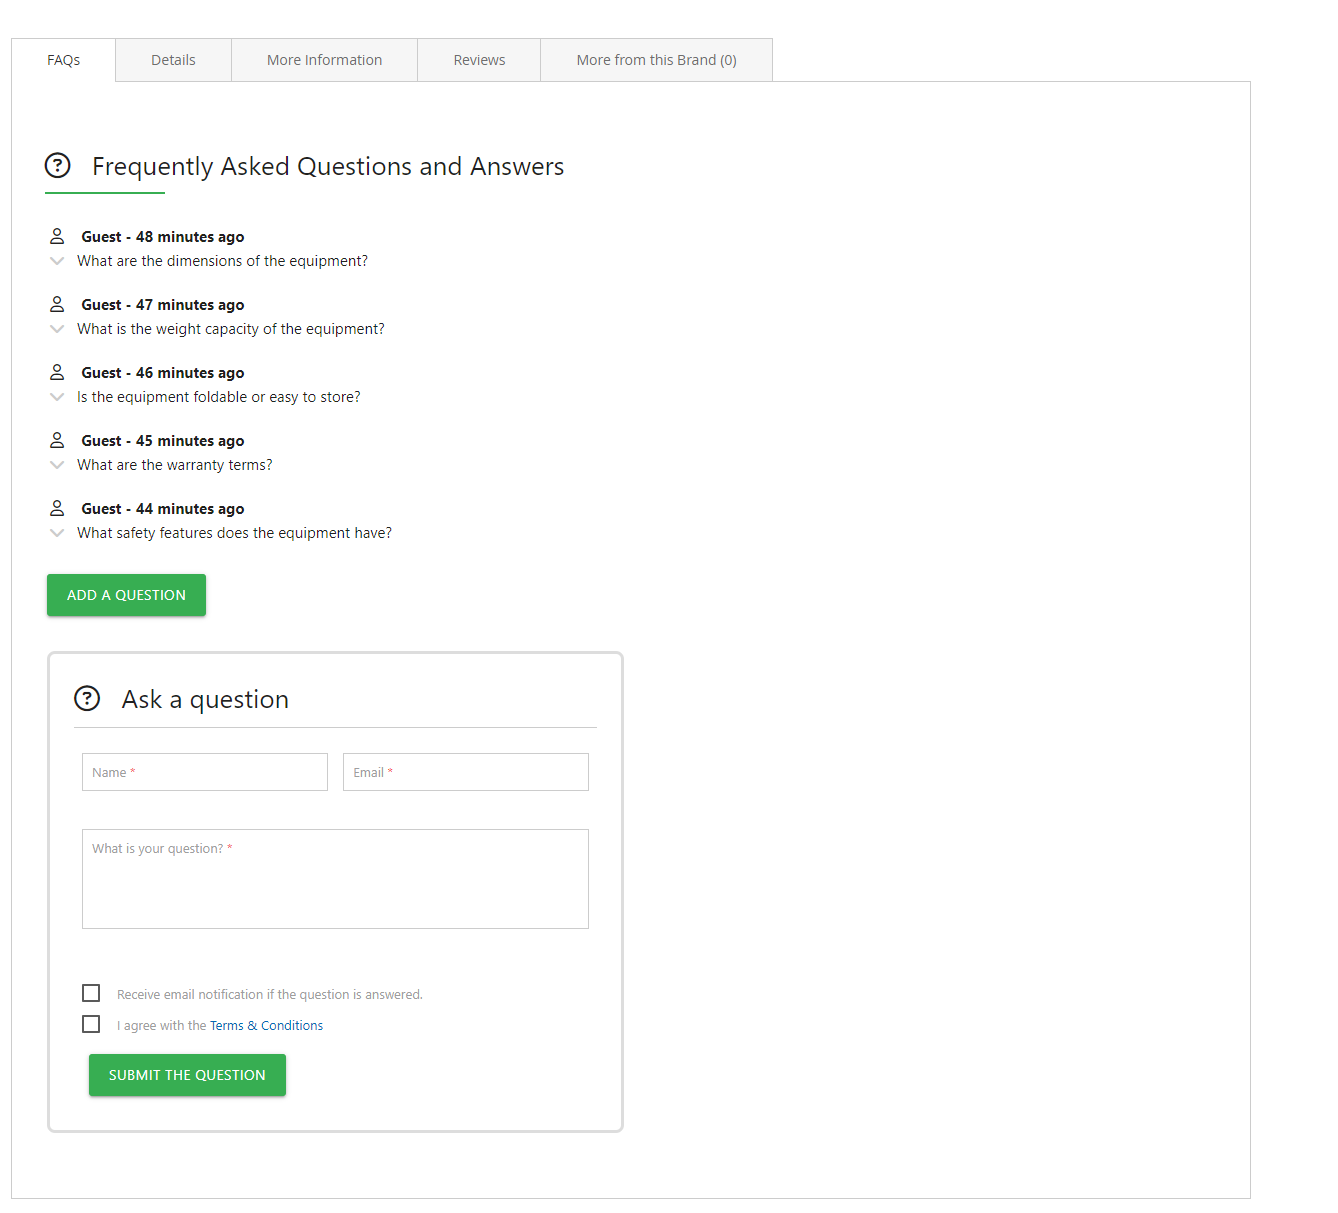Click inside the Email input field
The height and width of the screenshot is (1213, 1338).
coord(465,771)
